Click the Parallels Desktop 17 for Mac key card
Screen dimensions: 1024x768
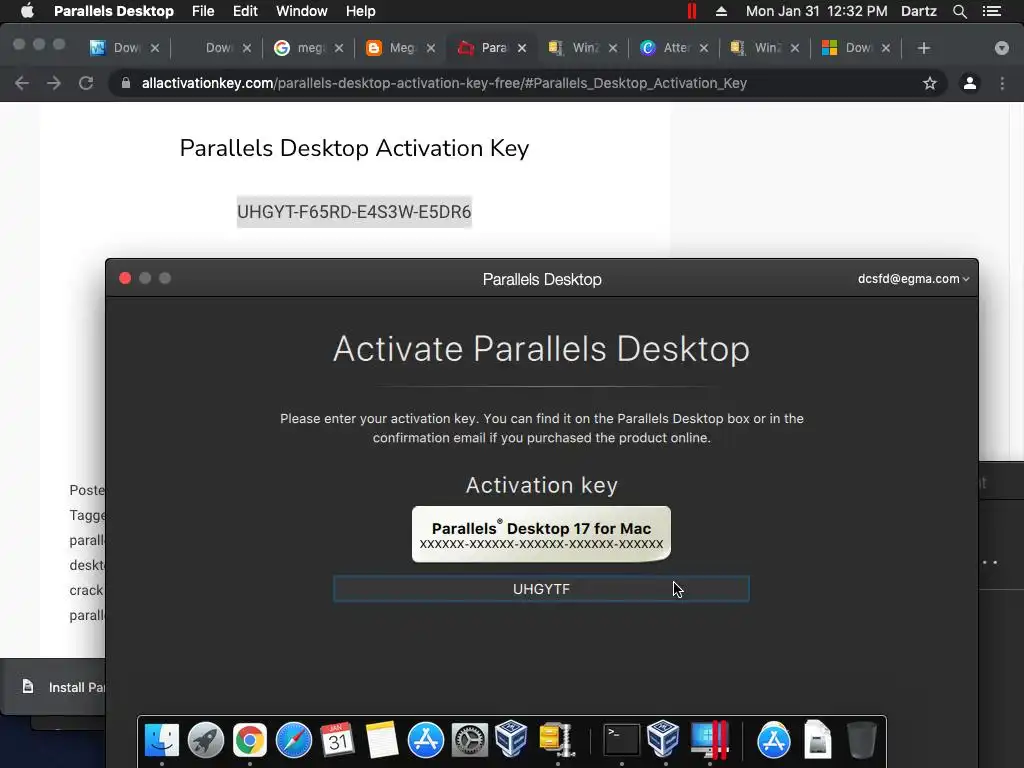[541, 534]
